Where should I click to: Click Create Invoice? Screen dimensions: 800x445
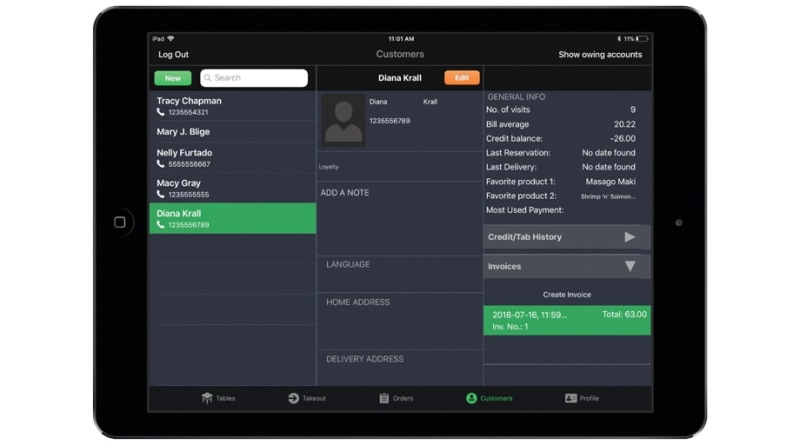pos(567,294)
